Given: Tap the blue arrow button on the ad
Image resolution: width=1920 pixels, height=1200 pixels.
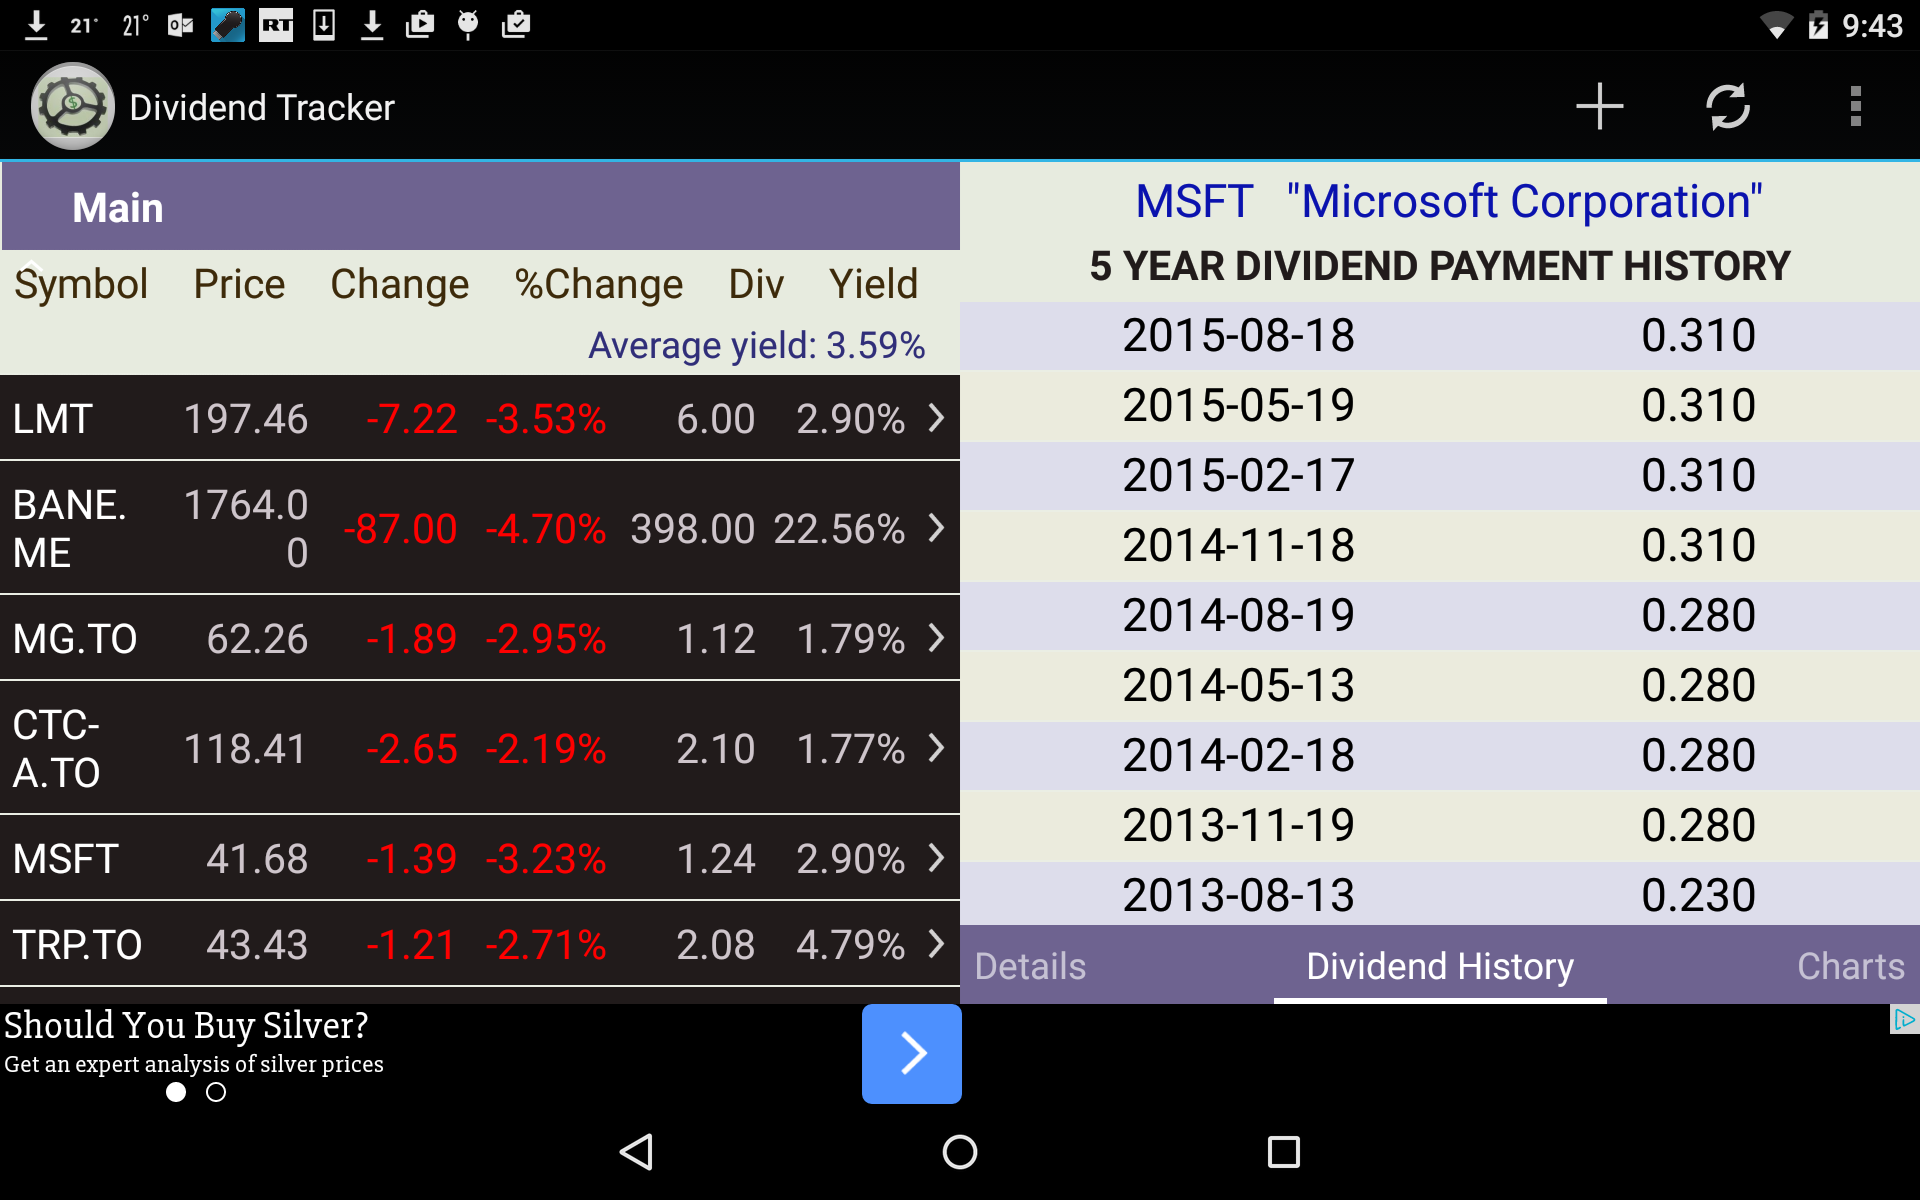Looking at the screenshot, I should 911,1053.
